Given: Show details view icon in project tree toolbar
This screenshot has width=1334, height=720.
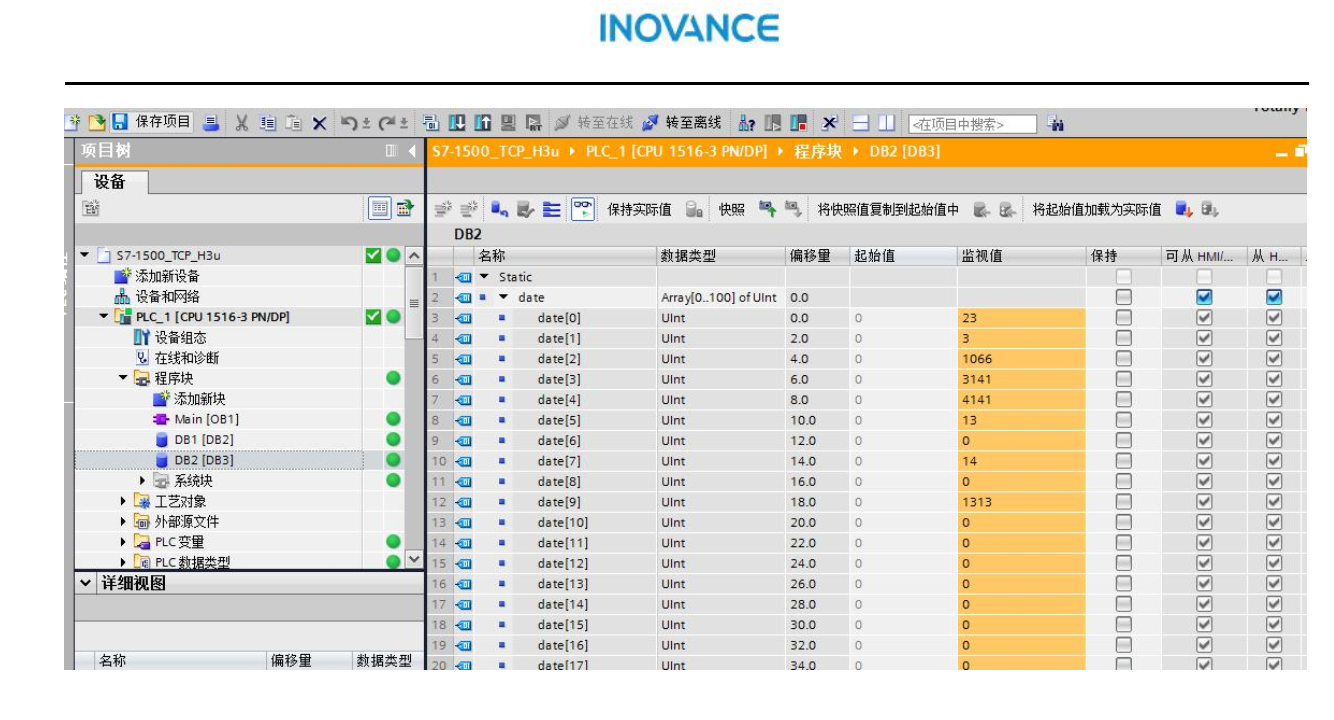Looking at the screenshot, I should [381, 209].
